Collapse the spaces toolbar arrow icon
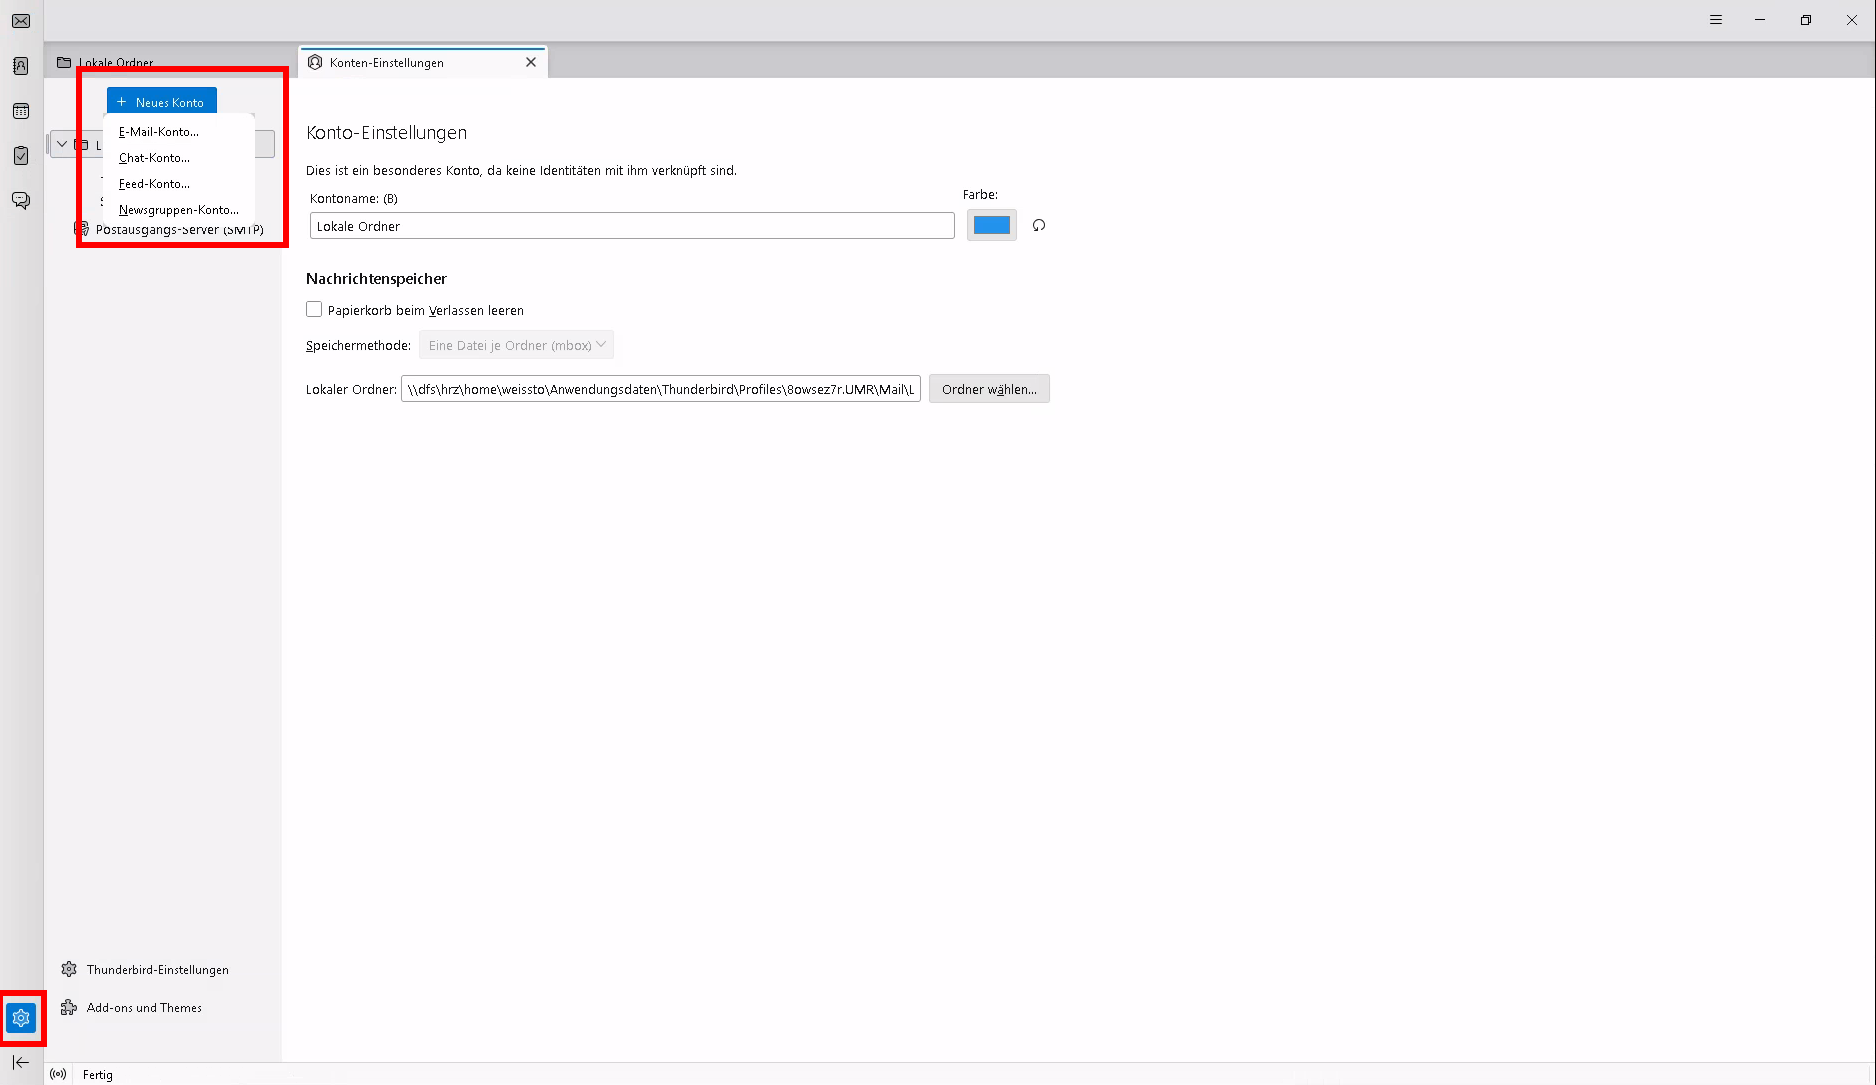This screenshot has width=1876, height=1085. coord(21,1062)
